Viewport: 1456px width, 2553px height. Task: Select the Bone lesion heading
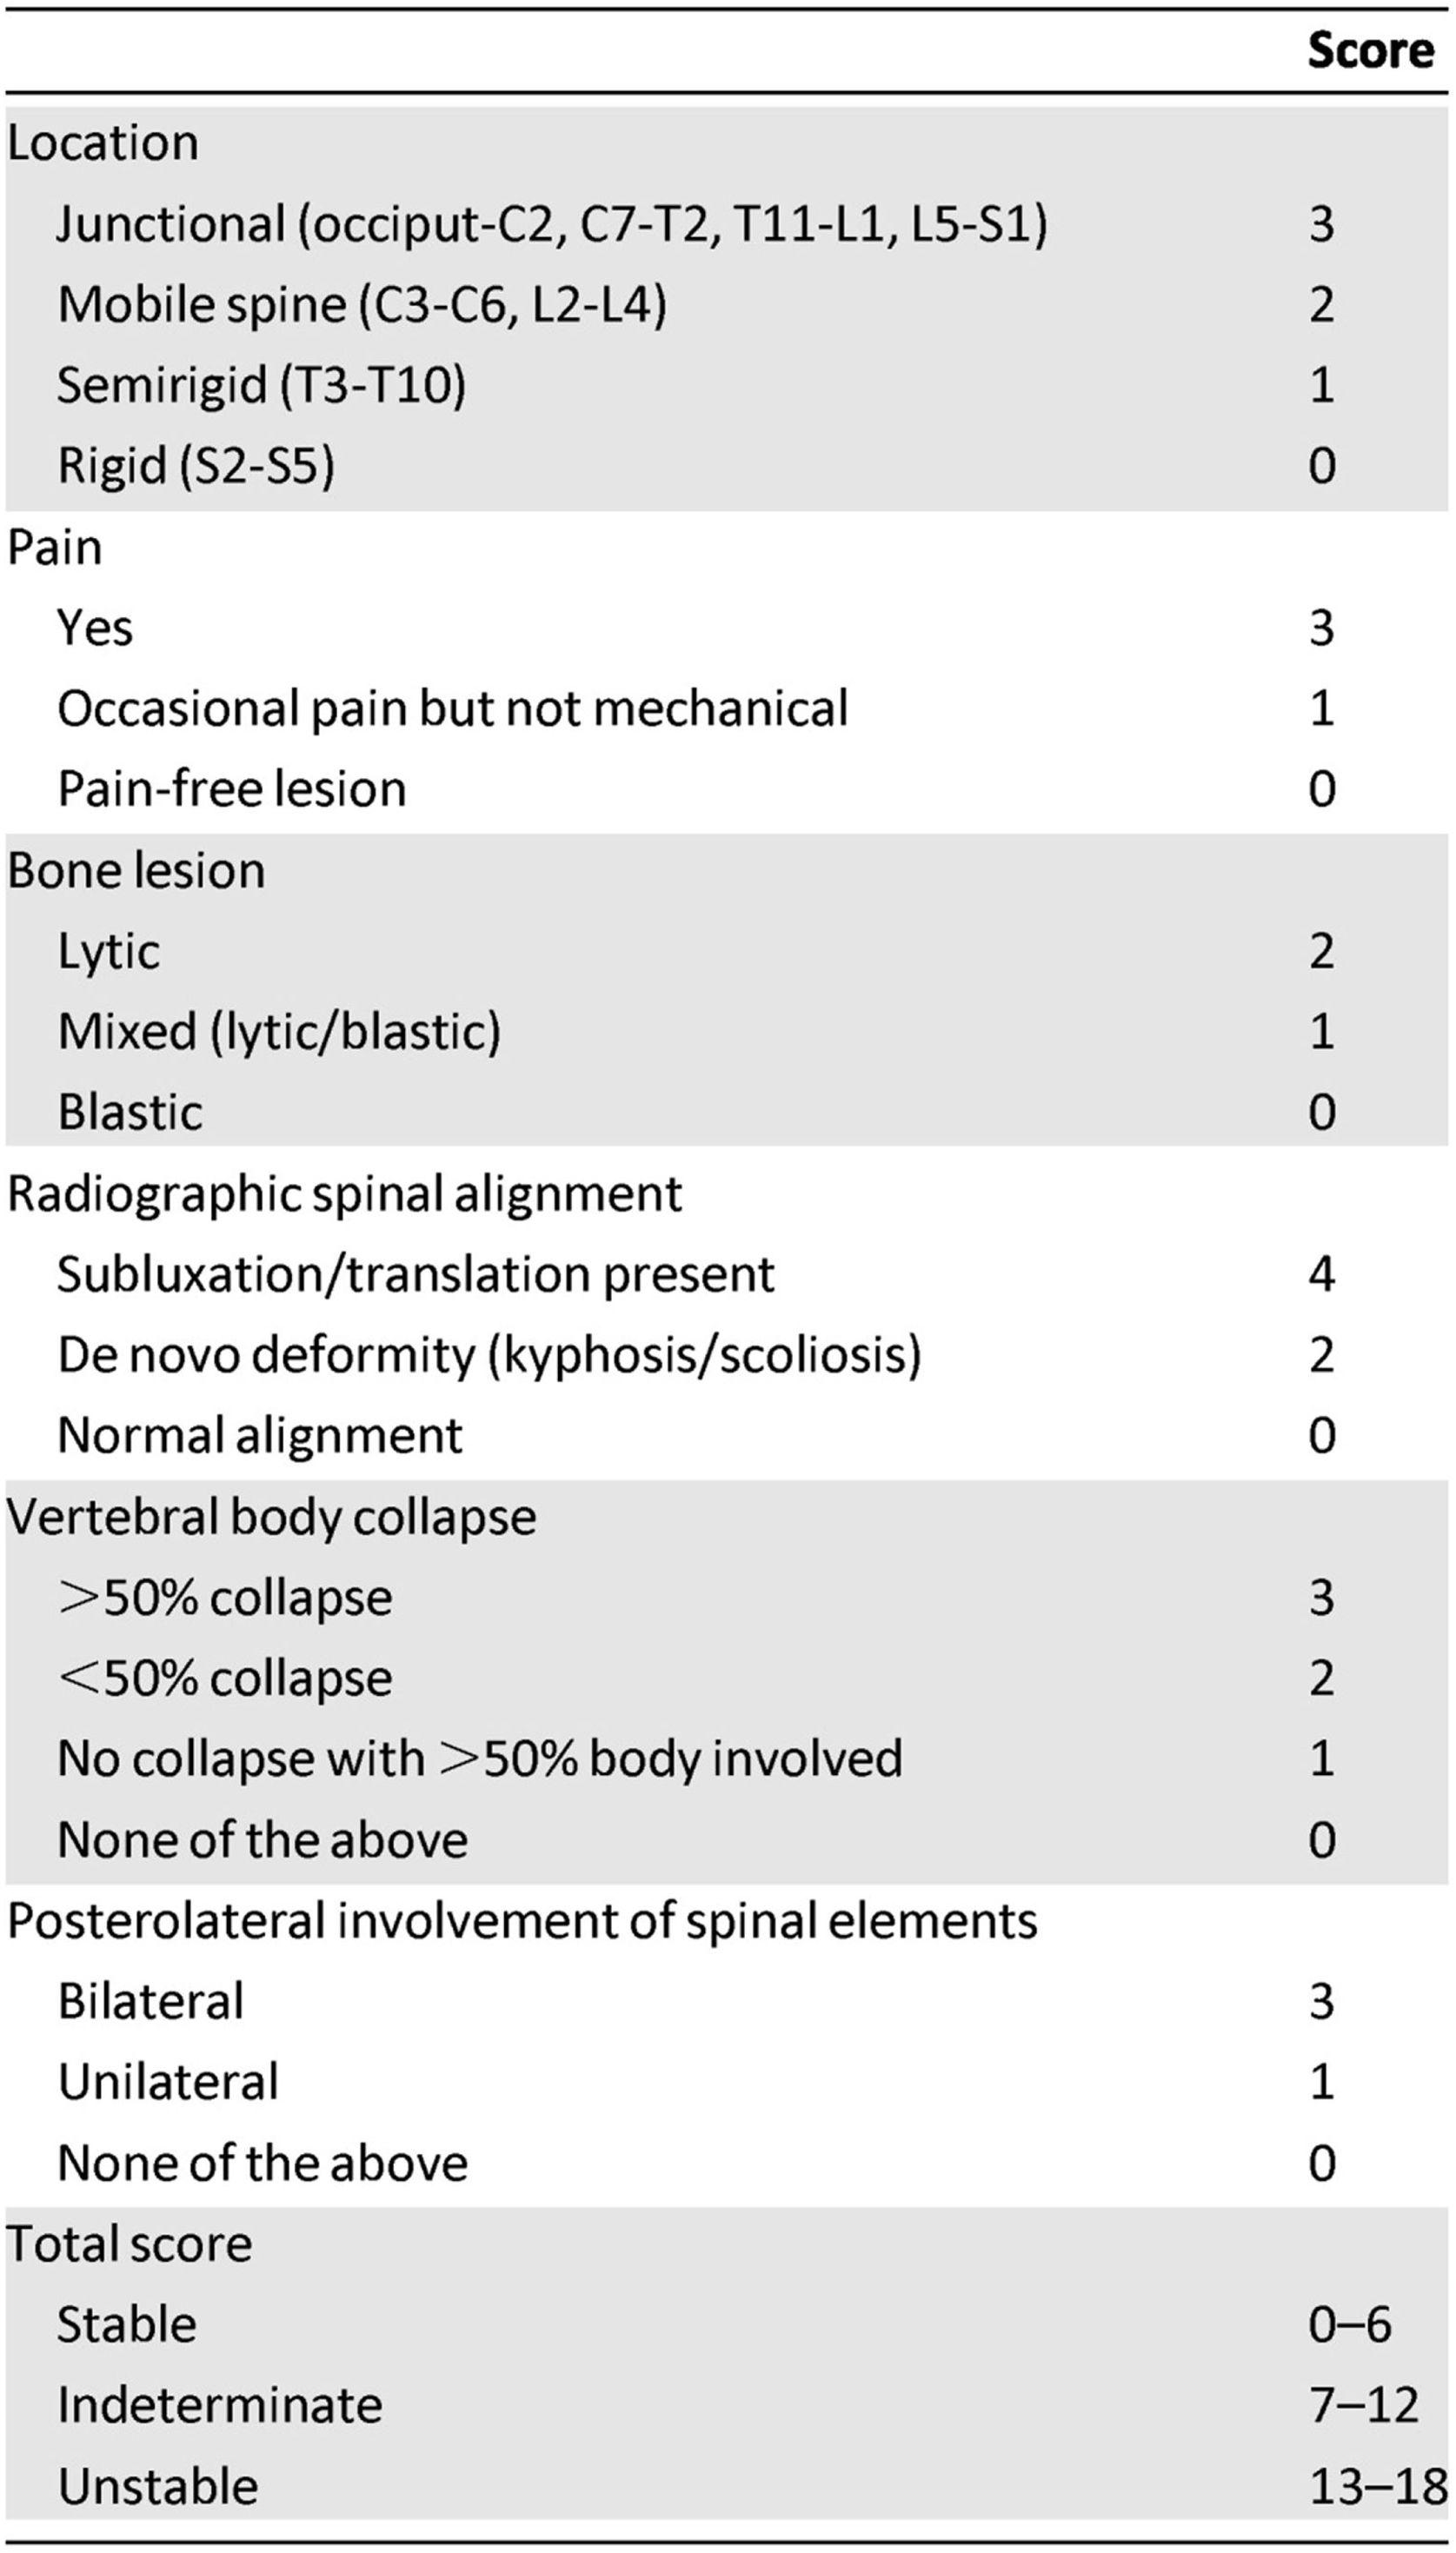coord(137,871)
